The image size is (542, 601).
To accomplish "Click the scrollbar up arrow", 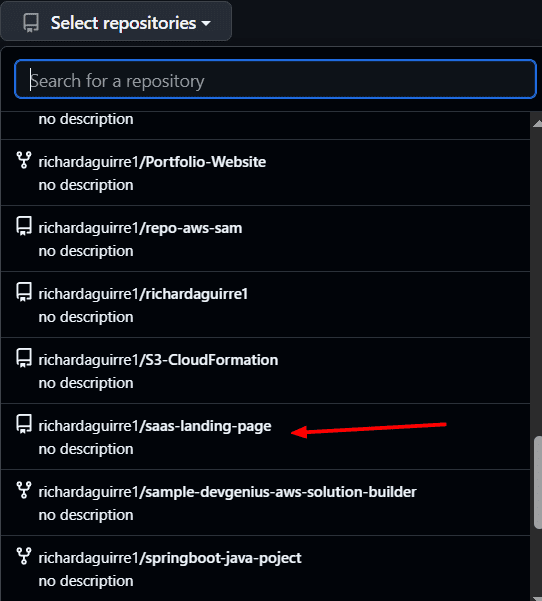I will [538, 123].
